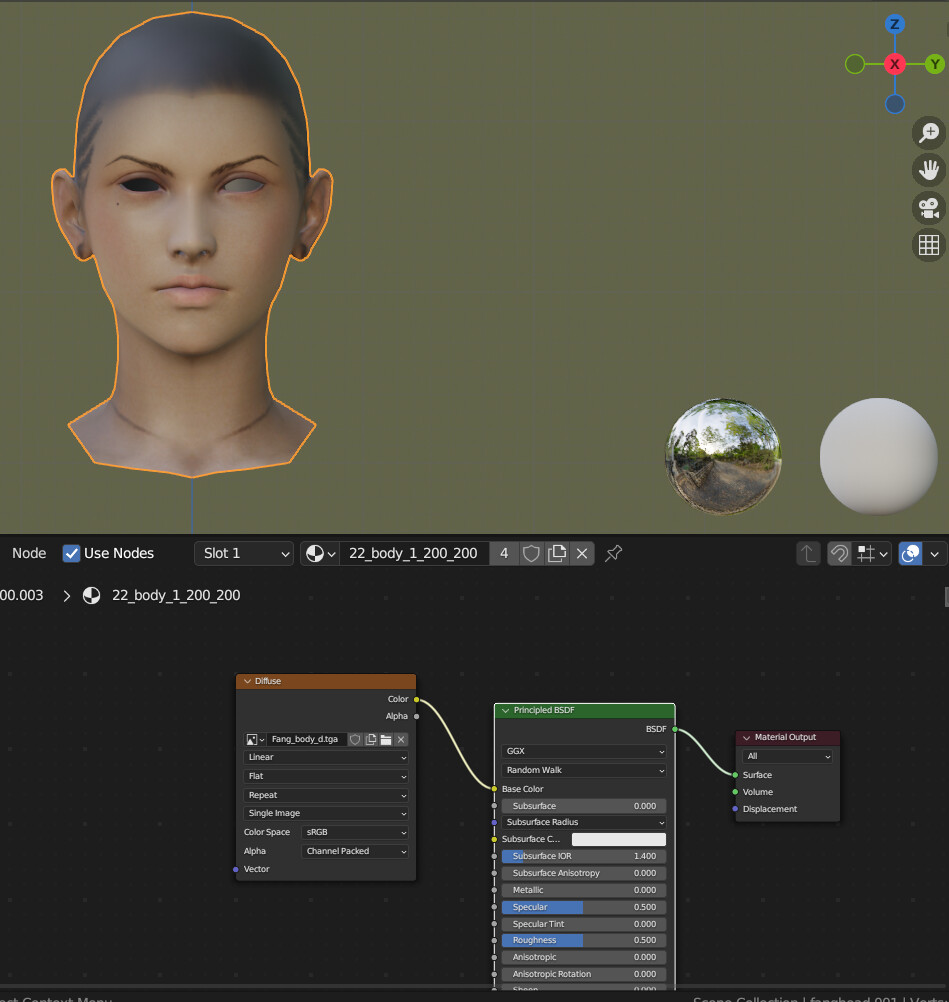Click the Specular Tint slider
The image size is (949, 1002).
pos(583,924)
